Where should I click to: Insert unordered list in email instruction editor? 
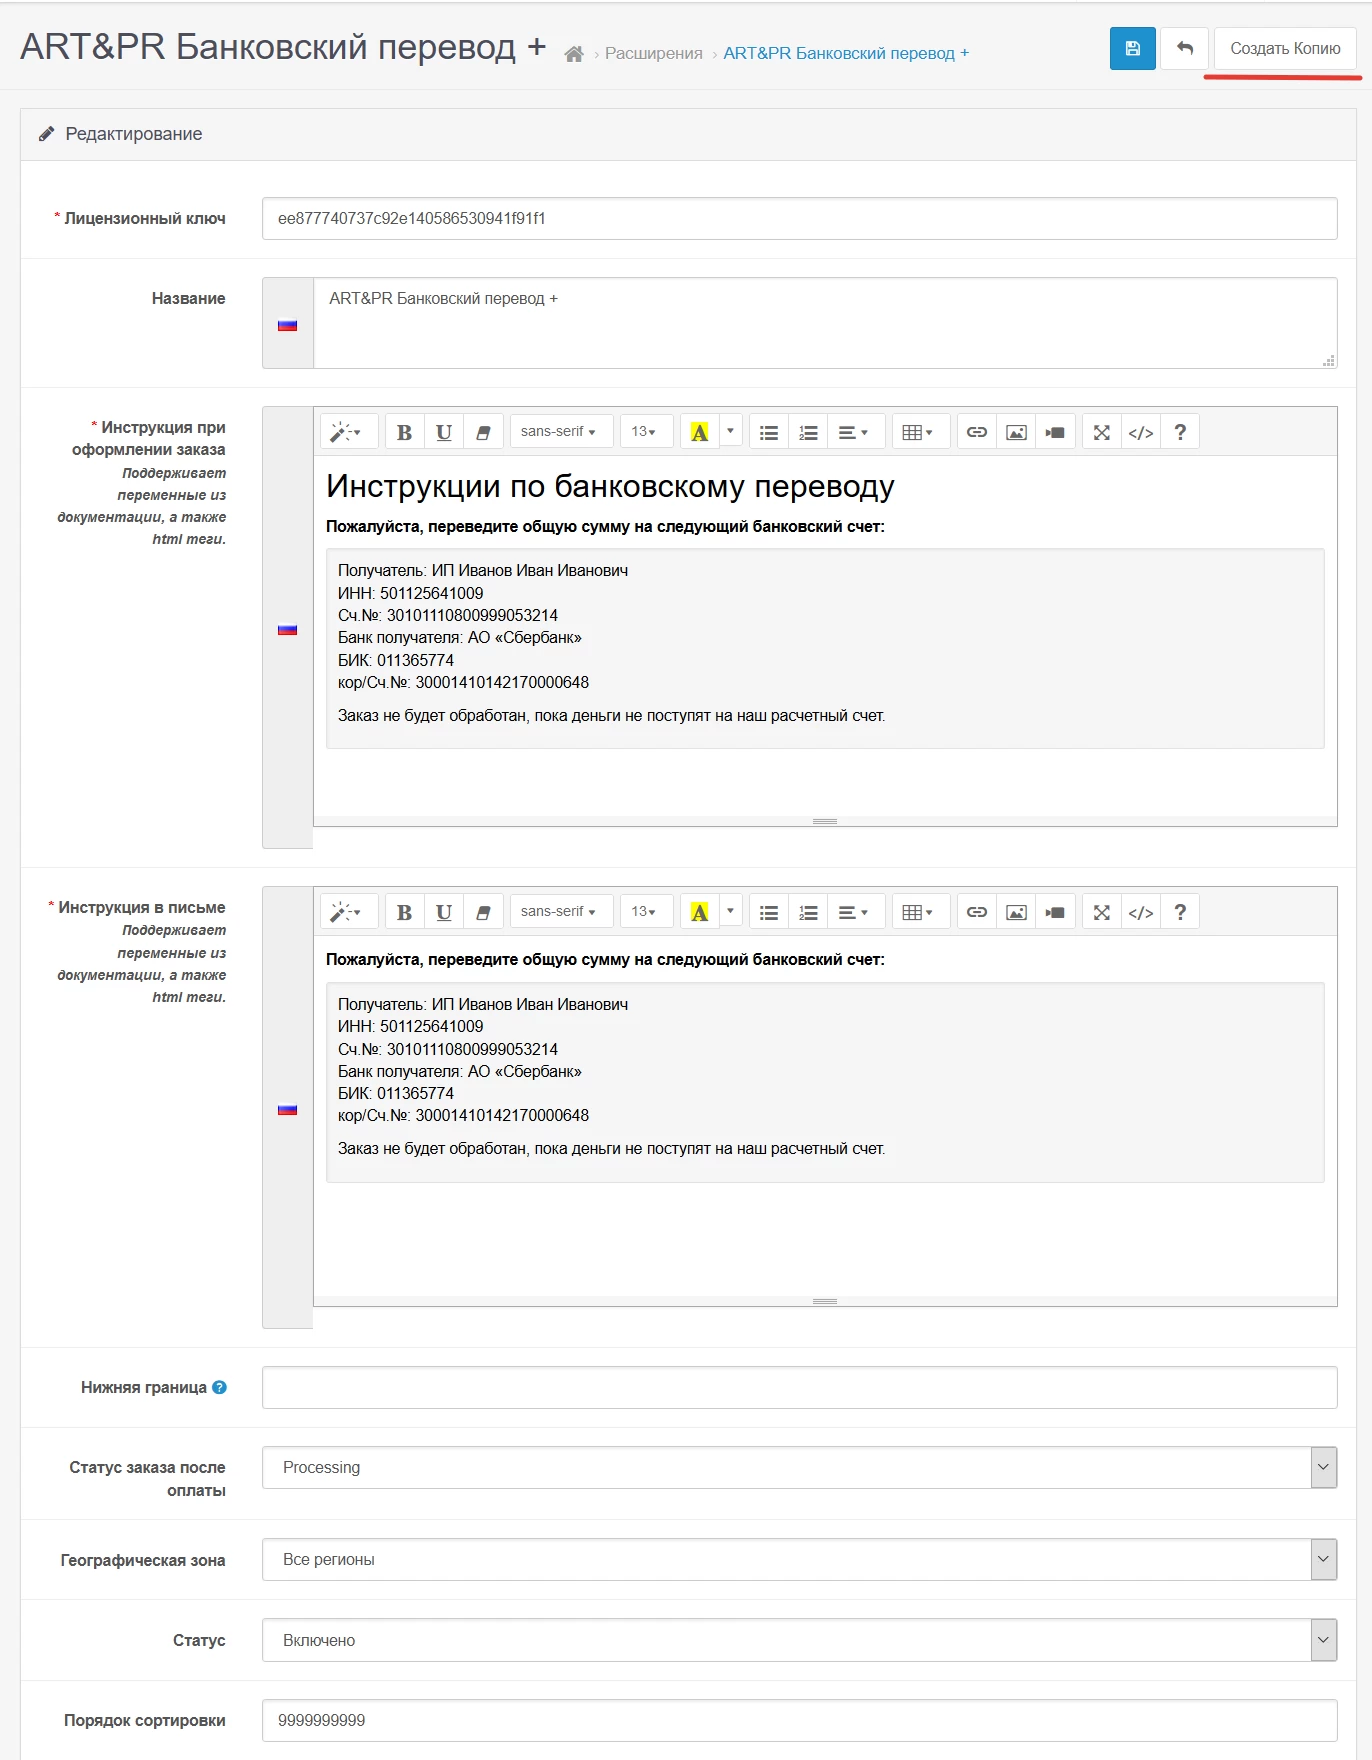click(x=769, y=912)
